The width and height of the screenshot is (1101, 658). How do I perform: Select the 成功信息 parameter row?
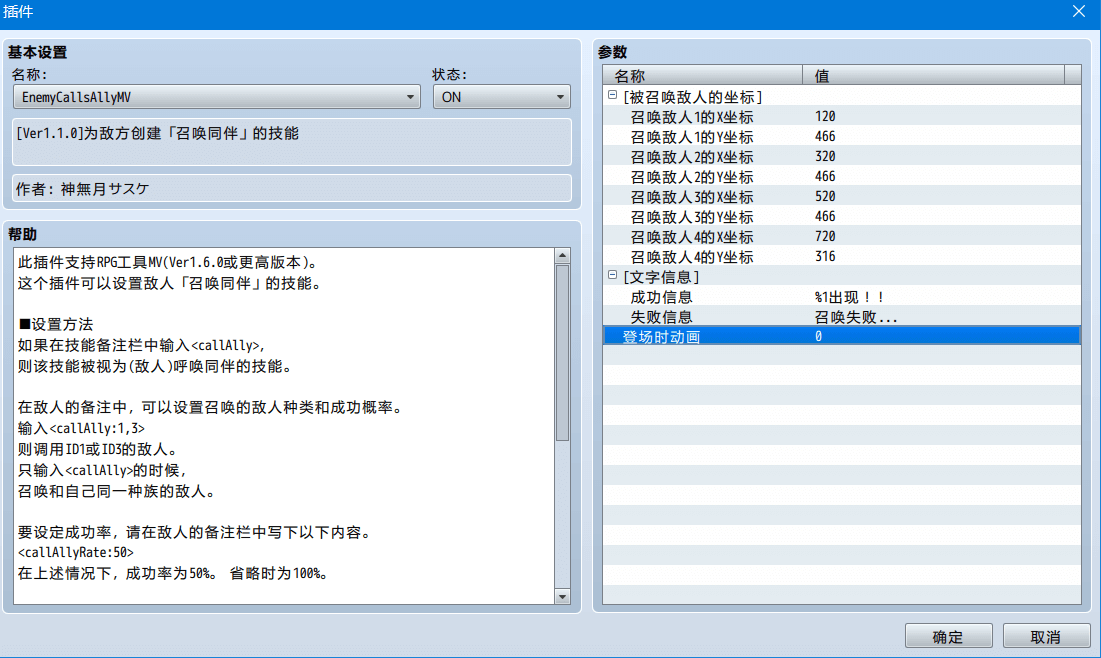841,297
